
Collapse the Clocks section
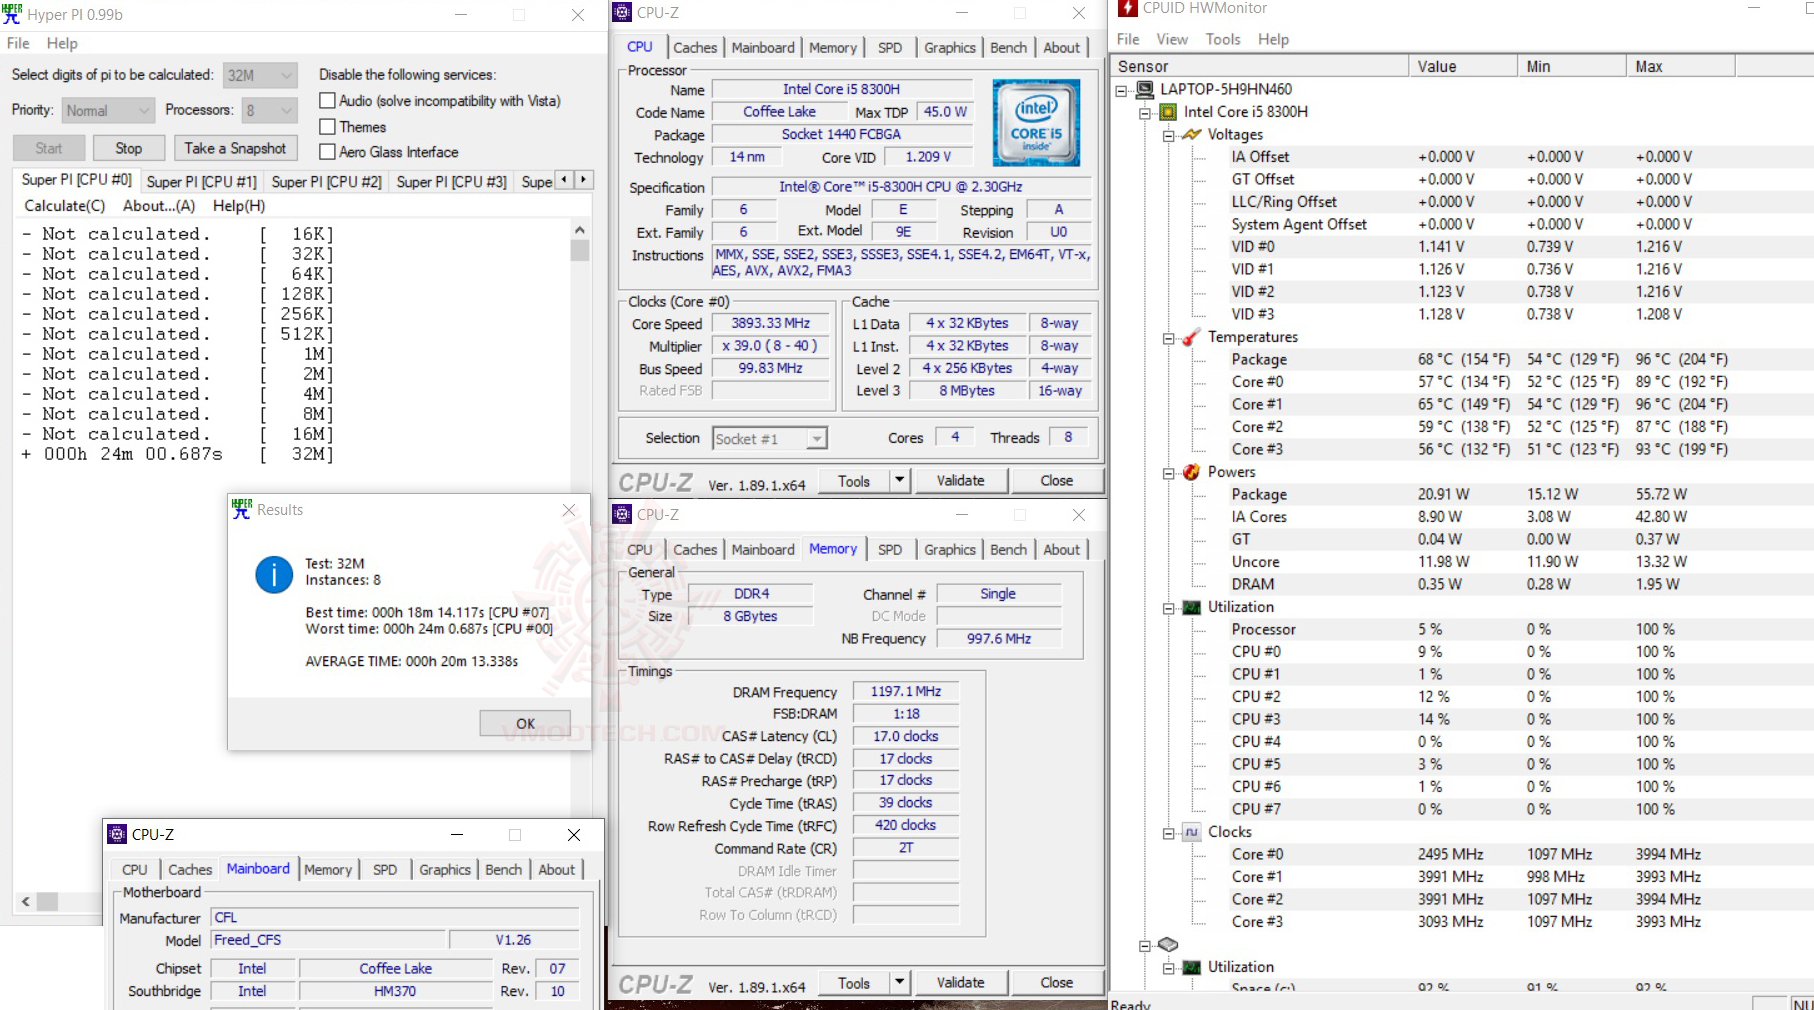1168,833
